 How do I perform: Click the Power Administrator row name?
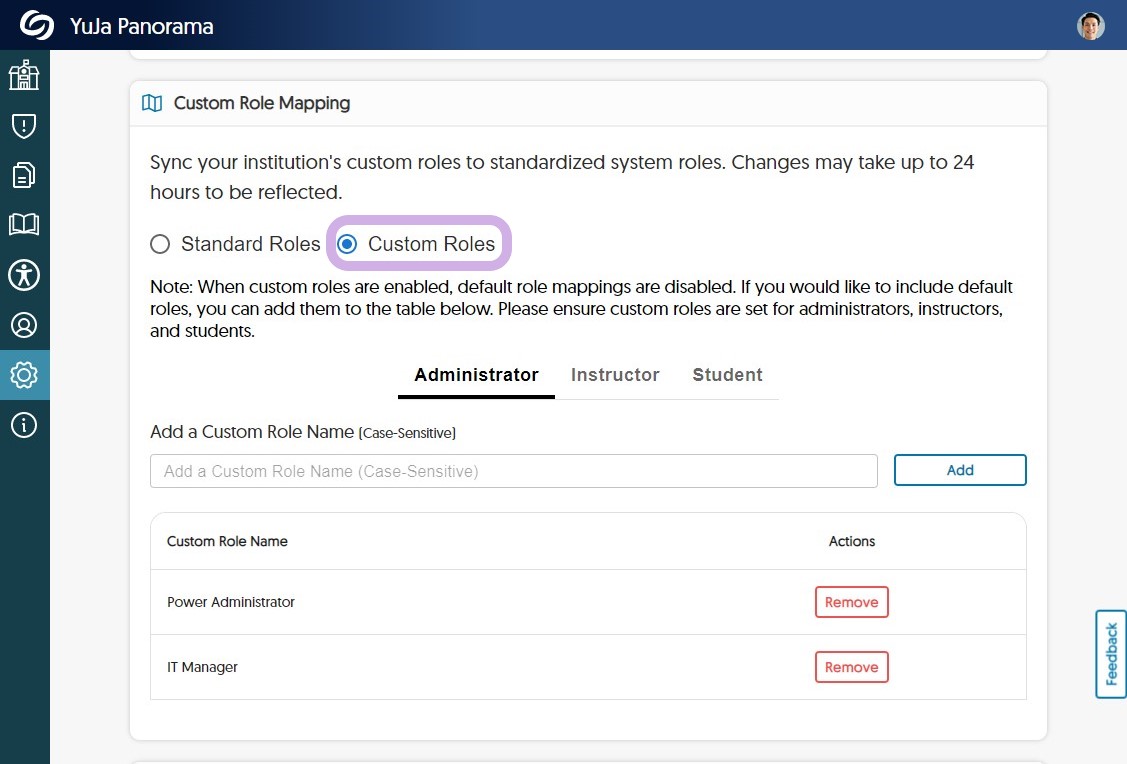tap(231, 602)
